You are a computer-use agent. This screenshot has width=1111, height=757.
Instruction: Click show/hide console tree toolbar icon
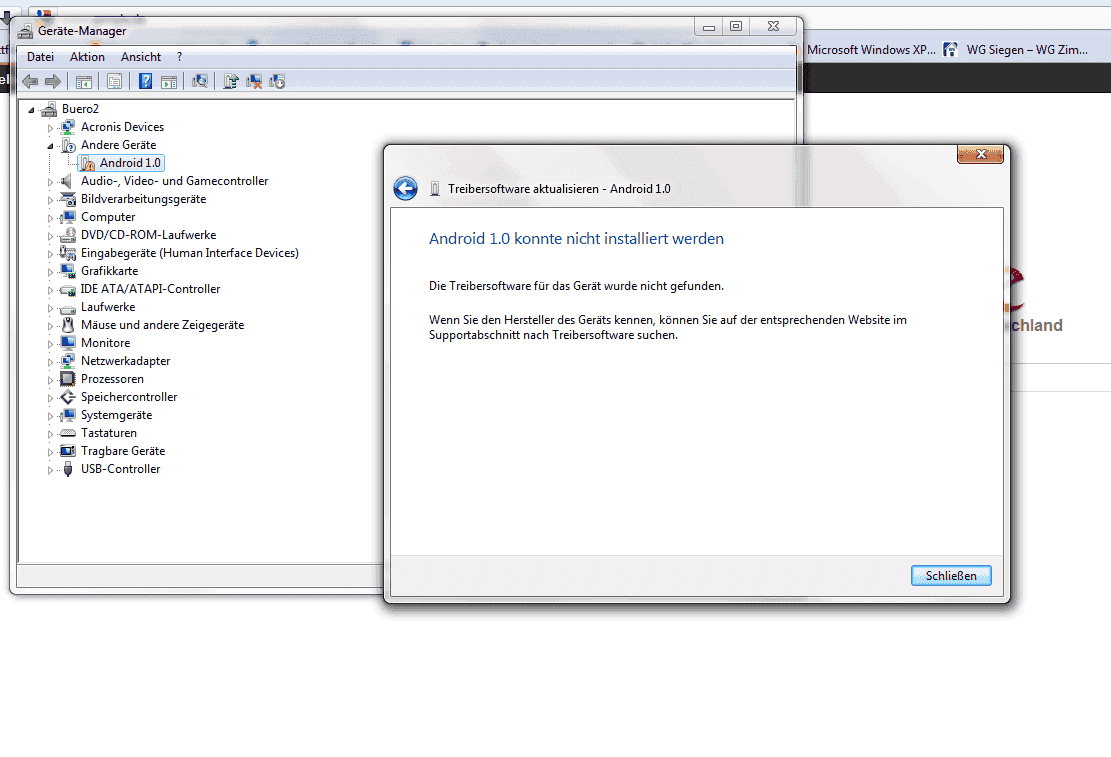point(84,81)
